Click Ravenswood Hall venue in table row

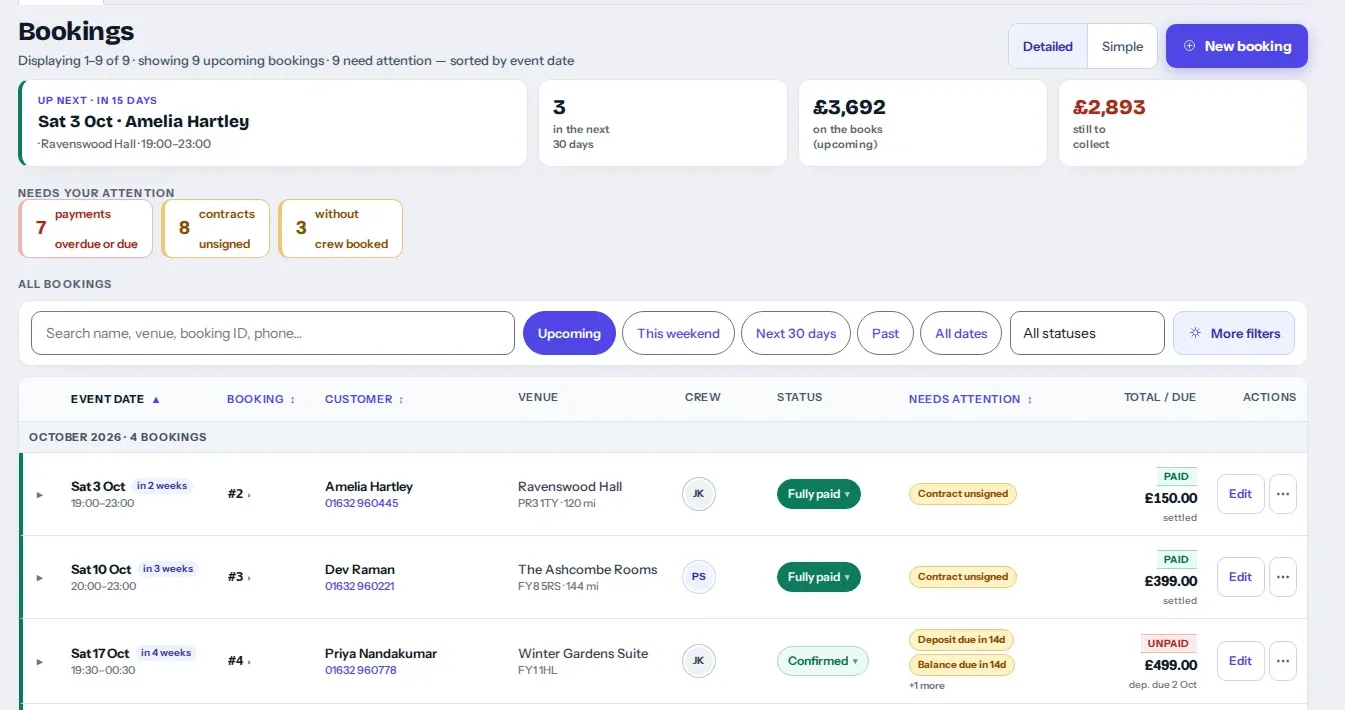click(x=570, y=487)
